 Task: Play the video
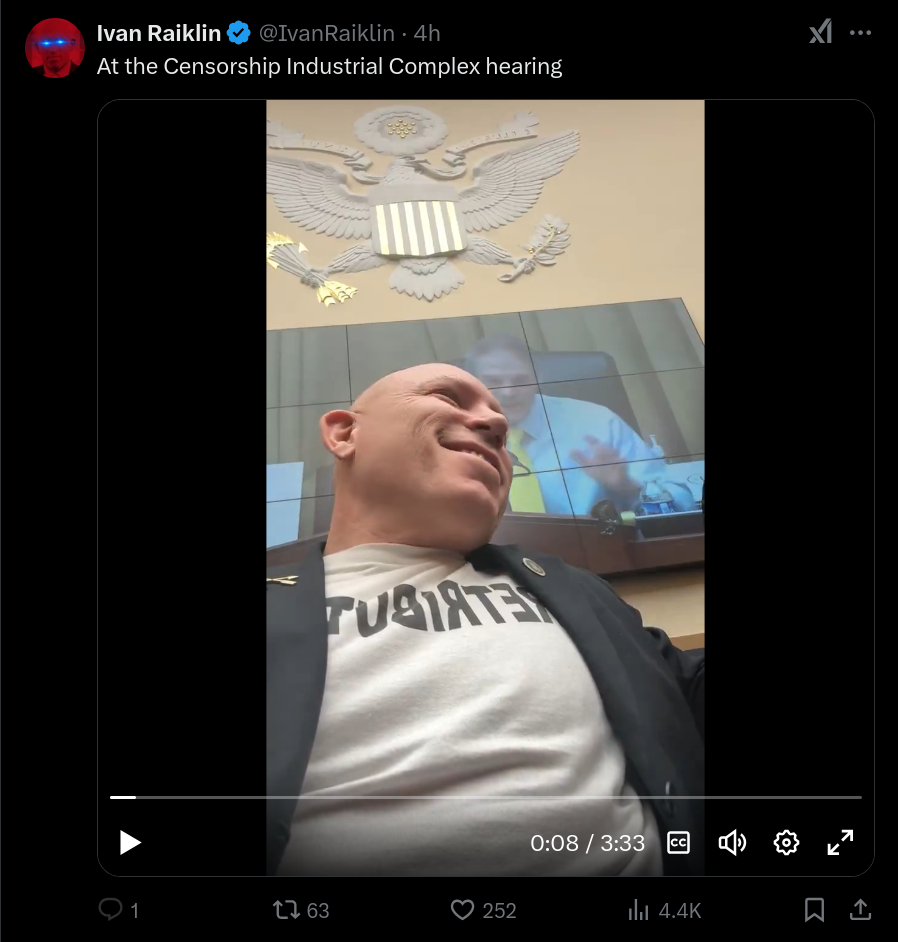coord(130,842)
